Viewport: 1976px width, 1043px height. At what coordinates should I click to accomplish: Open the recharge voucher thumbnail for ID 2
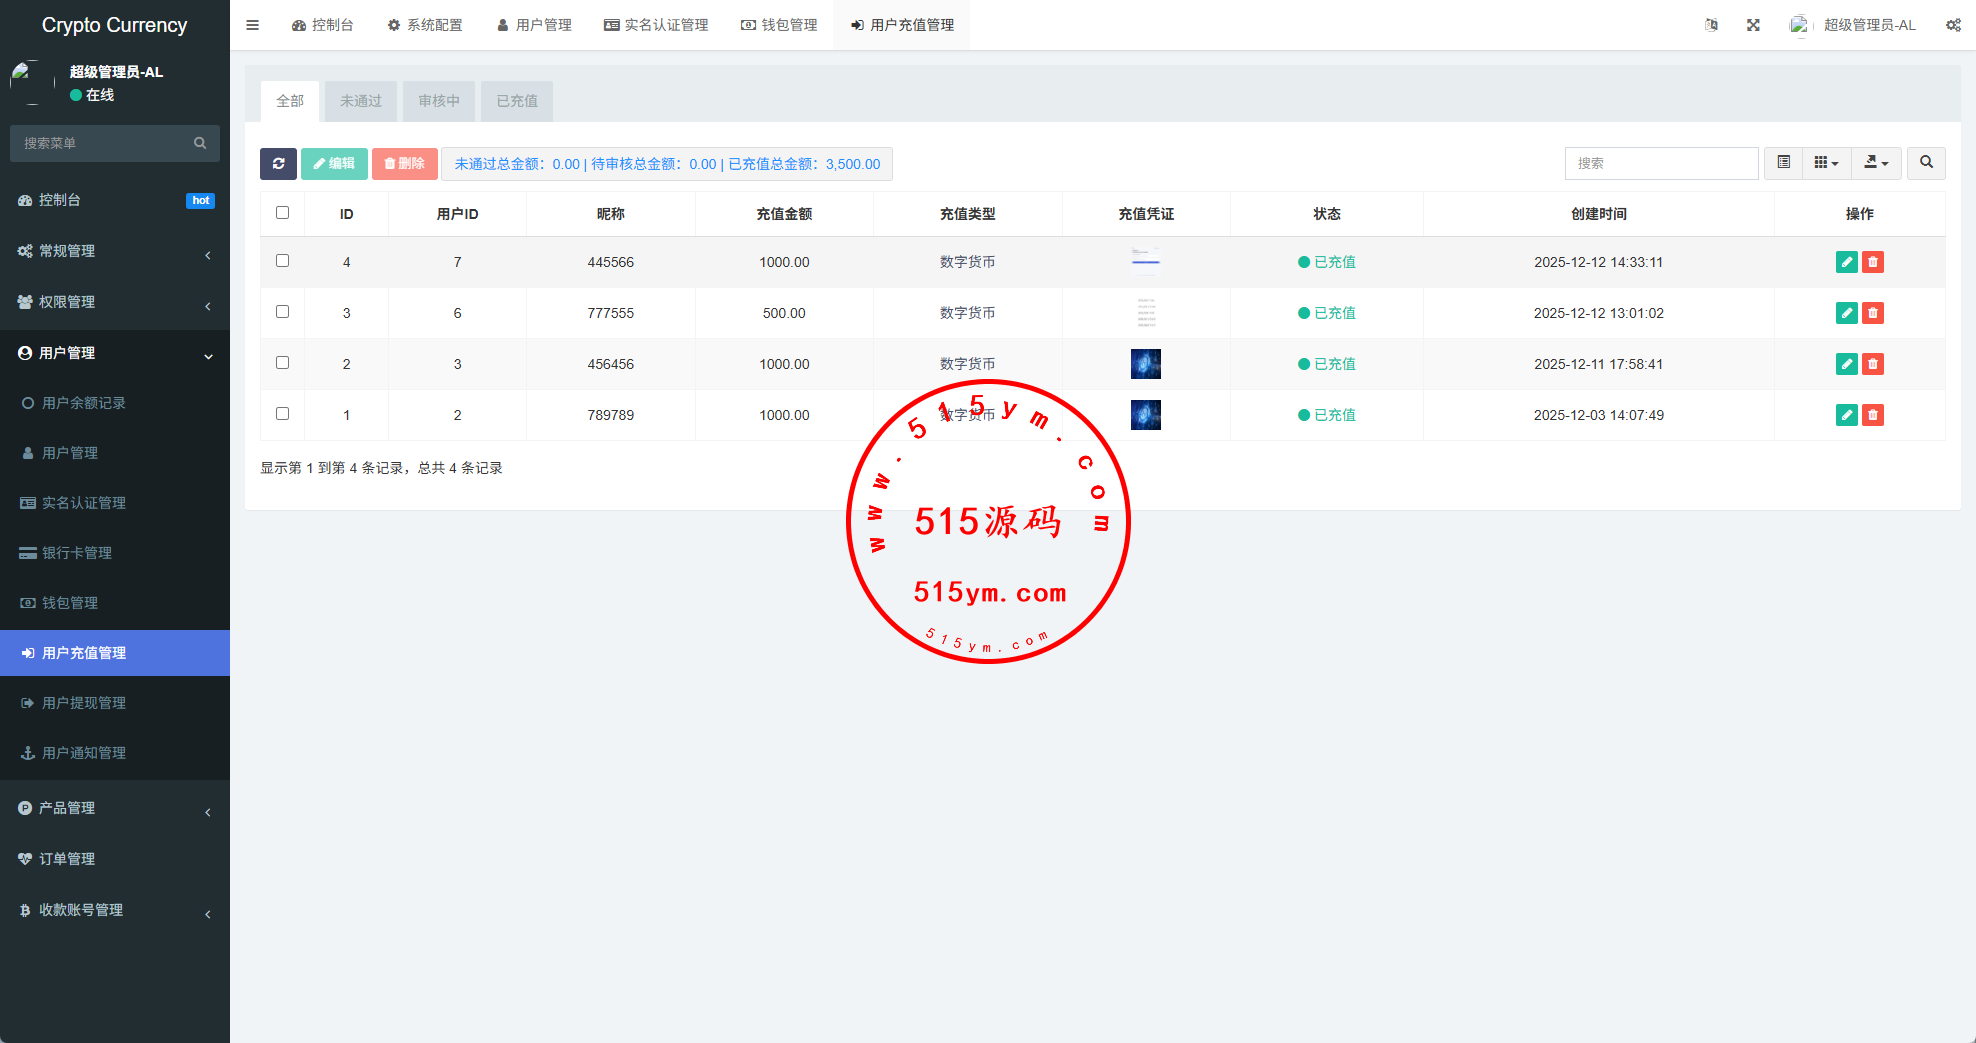(x=1145, y=364)
